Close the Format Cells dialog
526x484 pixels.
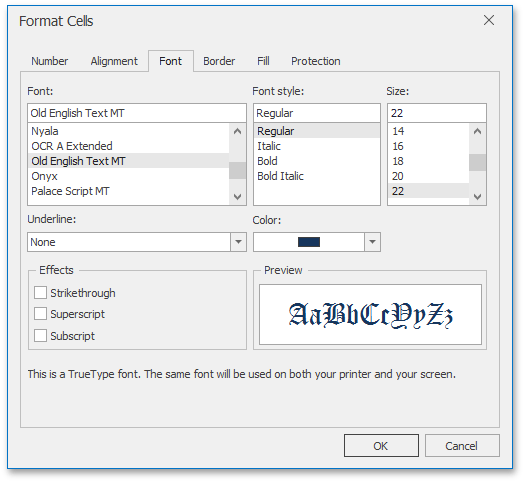point(489,20)
